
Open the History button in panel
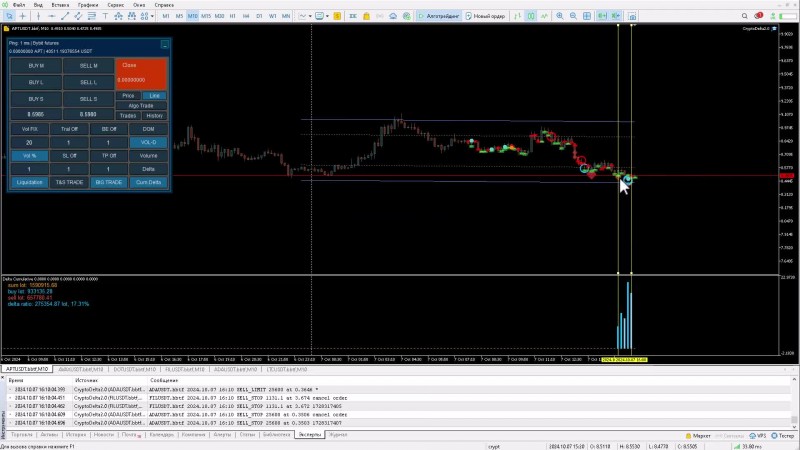(x=155, y=116)
